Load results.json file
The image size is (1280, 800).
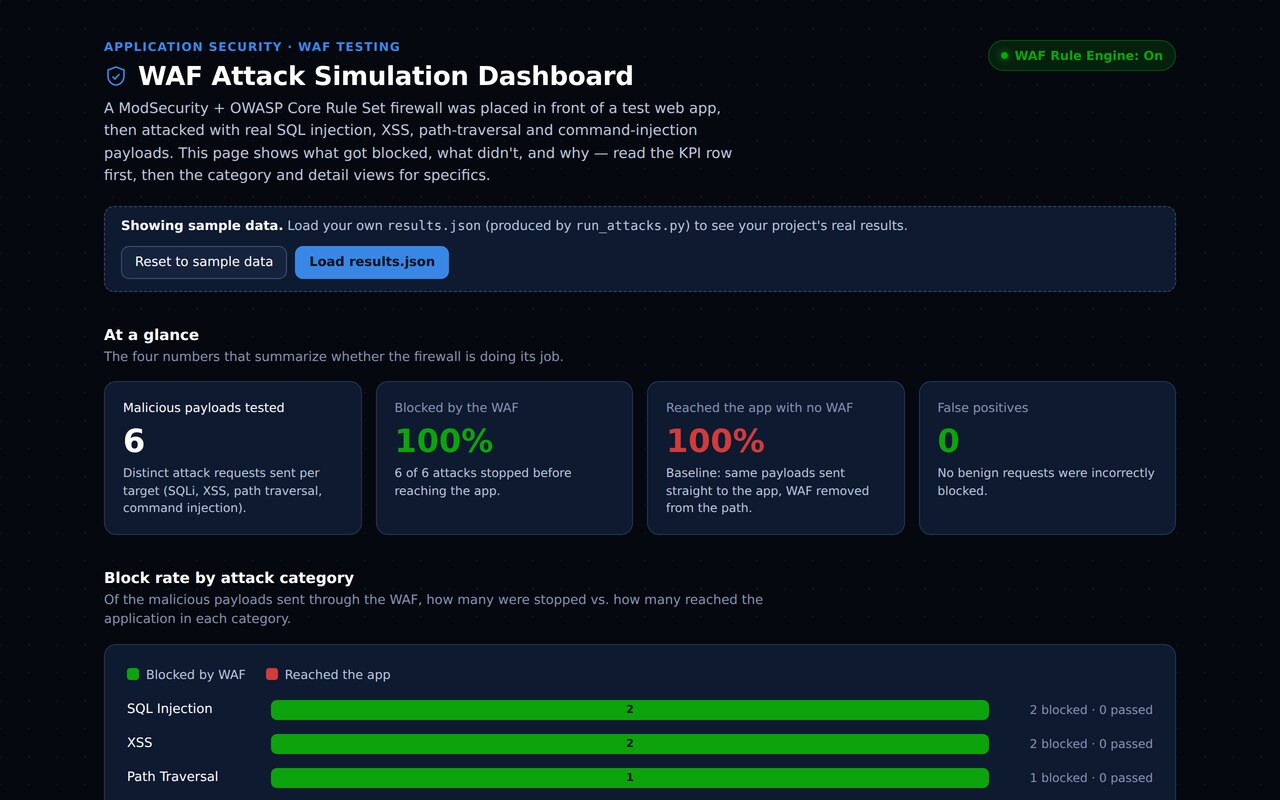click(x=372, y=262)
